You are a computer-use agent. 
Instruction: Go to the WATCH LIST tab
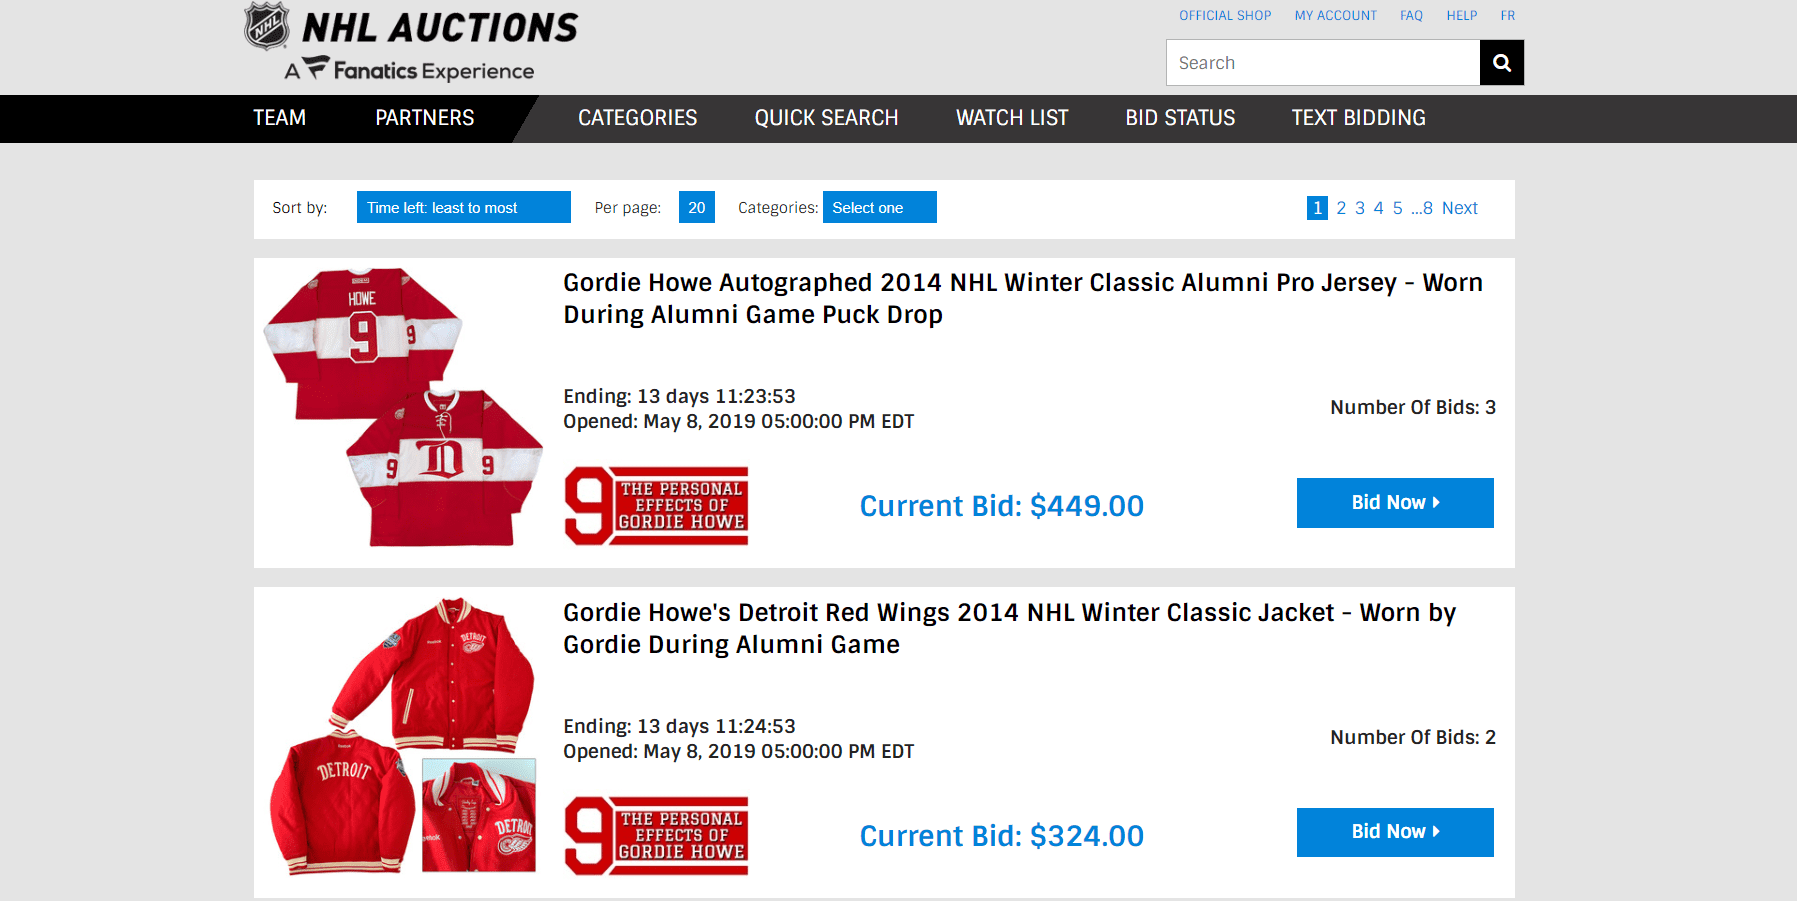pyautogui.click(x=1012, y=118)
